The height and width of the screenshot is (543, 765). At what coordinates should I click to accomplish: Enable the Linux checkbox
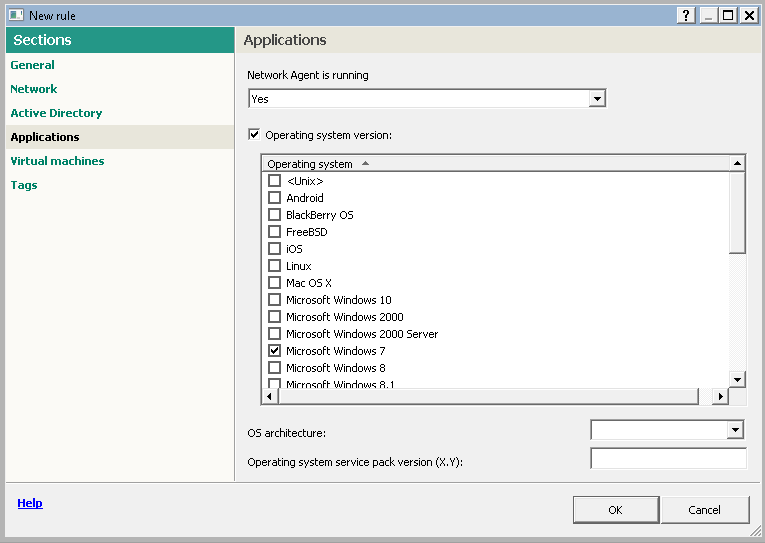pyautogui.click(x=275, y=266)
